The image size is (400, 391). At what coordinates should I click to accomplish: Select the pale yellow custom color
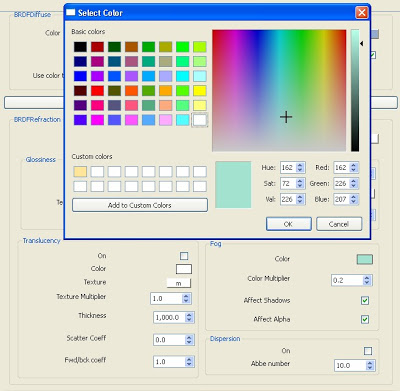click(x=80, y=172)
